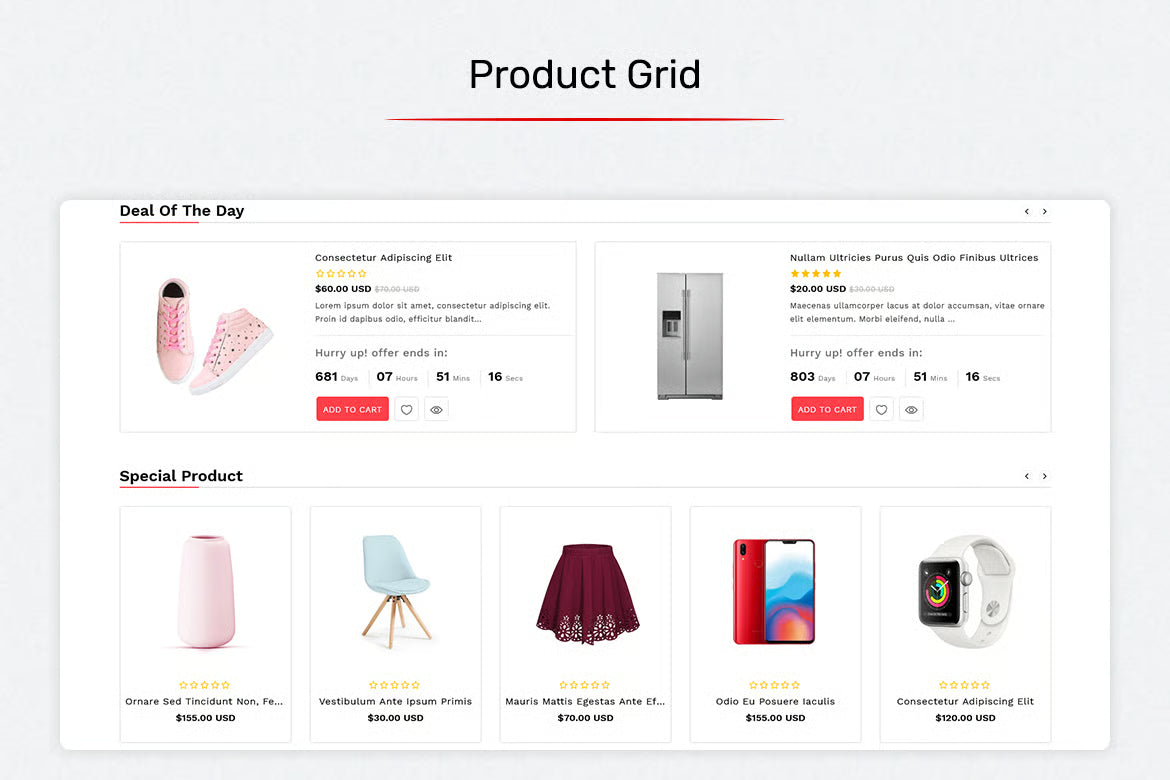Select a star rating on the sneakers deal

click(x=340, y=272)
